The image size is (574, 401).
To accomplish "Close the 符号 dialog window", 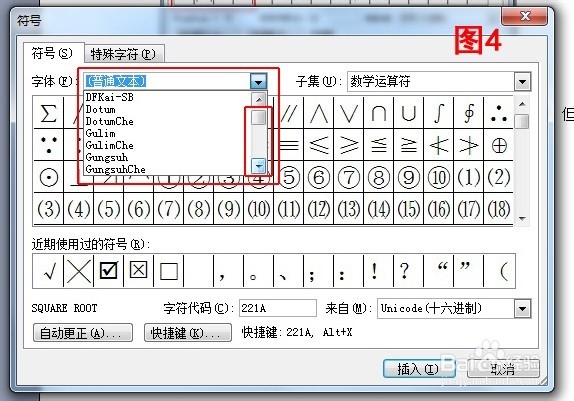I will coord(525,16).
